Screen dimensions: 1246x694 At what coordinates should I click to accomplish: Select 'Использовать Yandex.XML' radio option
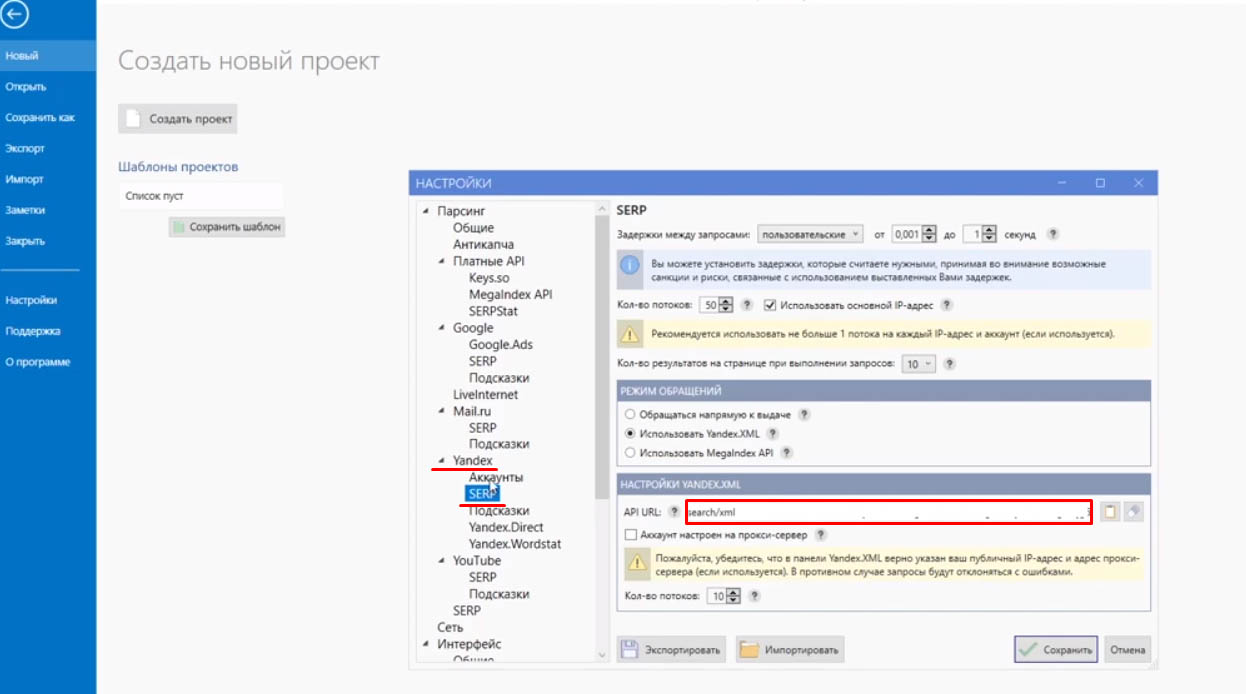click(x=630, y=434)
